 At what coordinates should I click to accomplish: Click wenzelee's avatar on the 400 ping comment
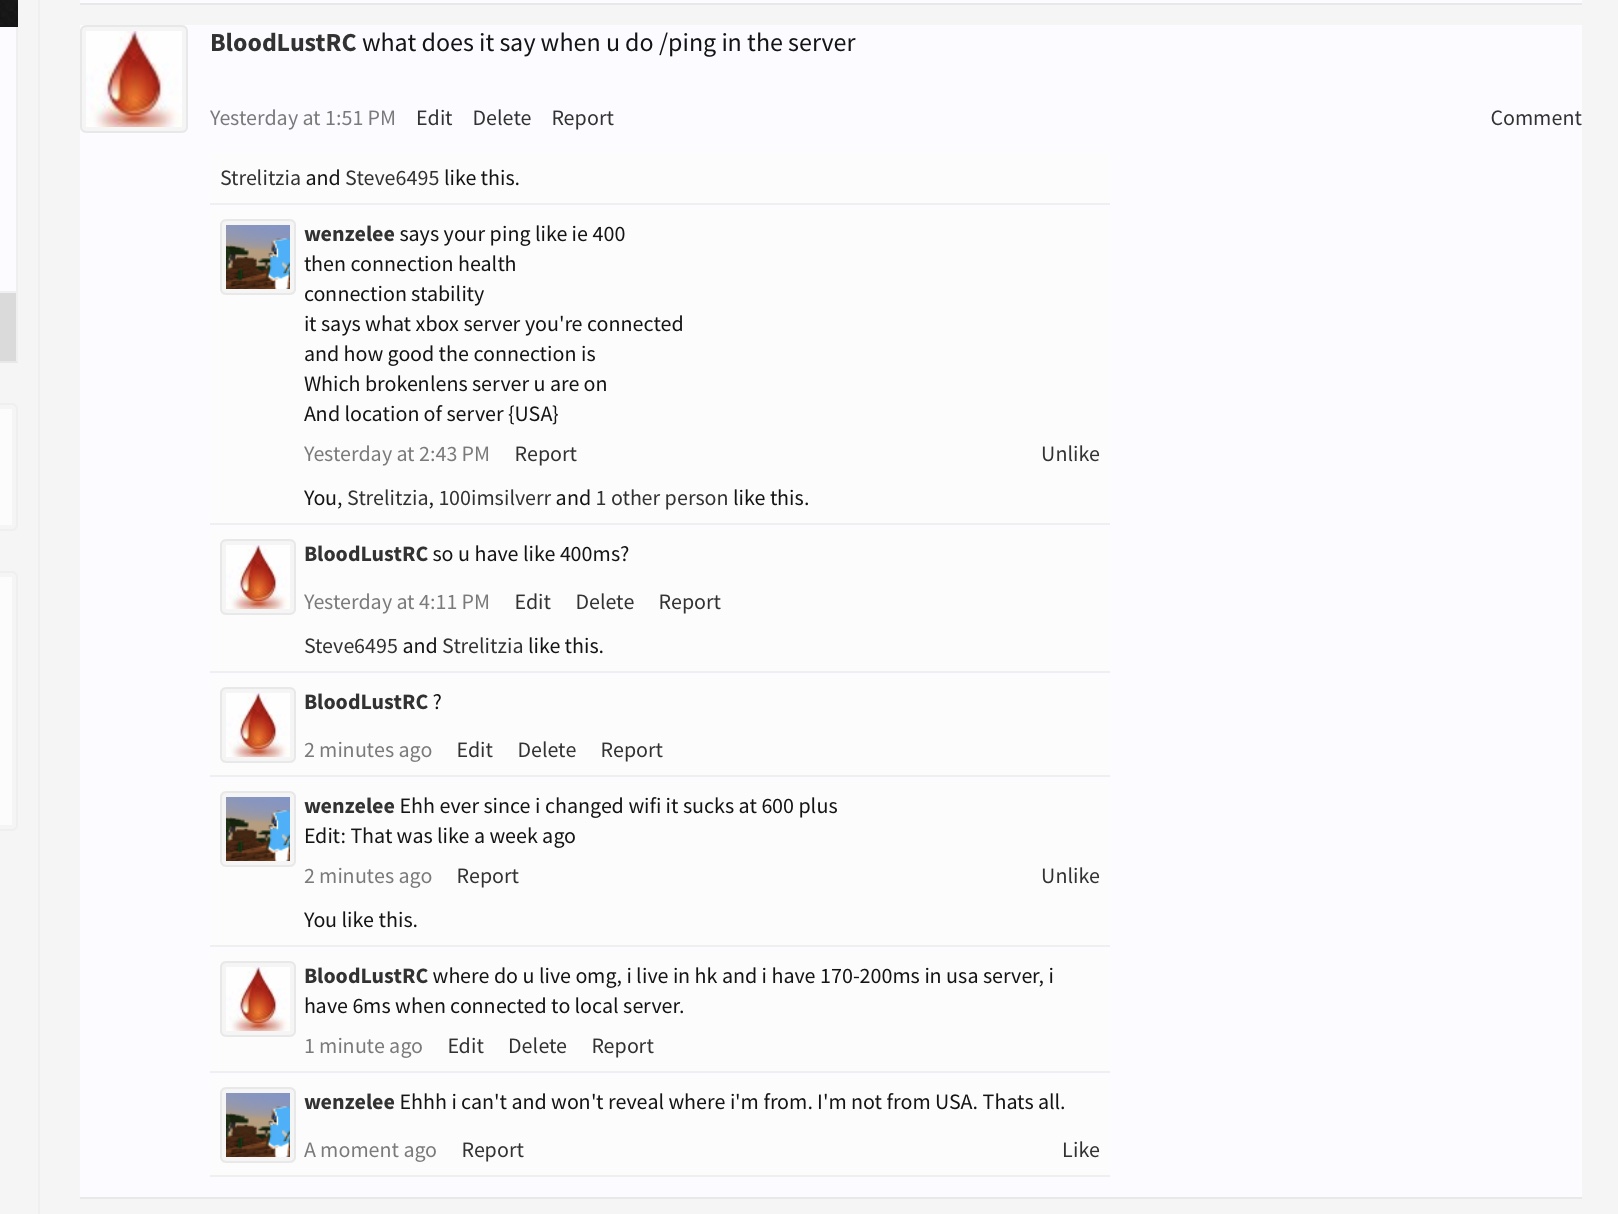[258, 257]
